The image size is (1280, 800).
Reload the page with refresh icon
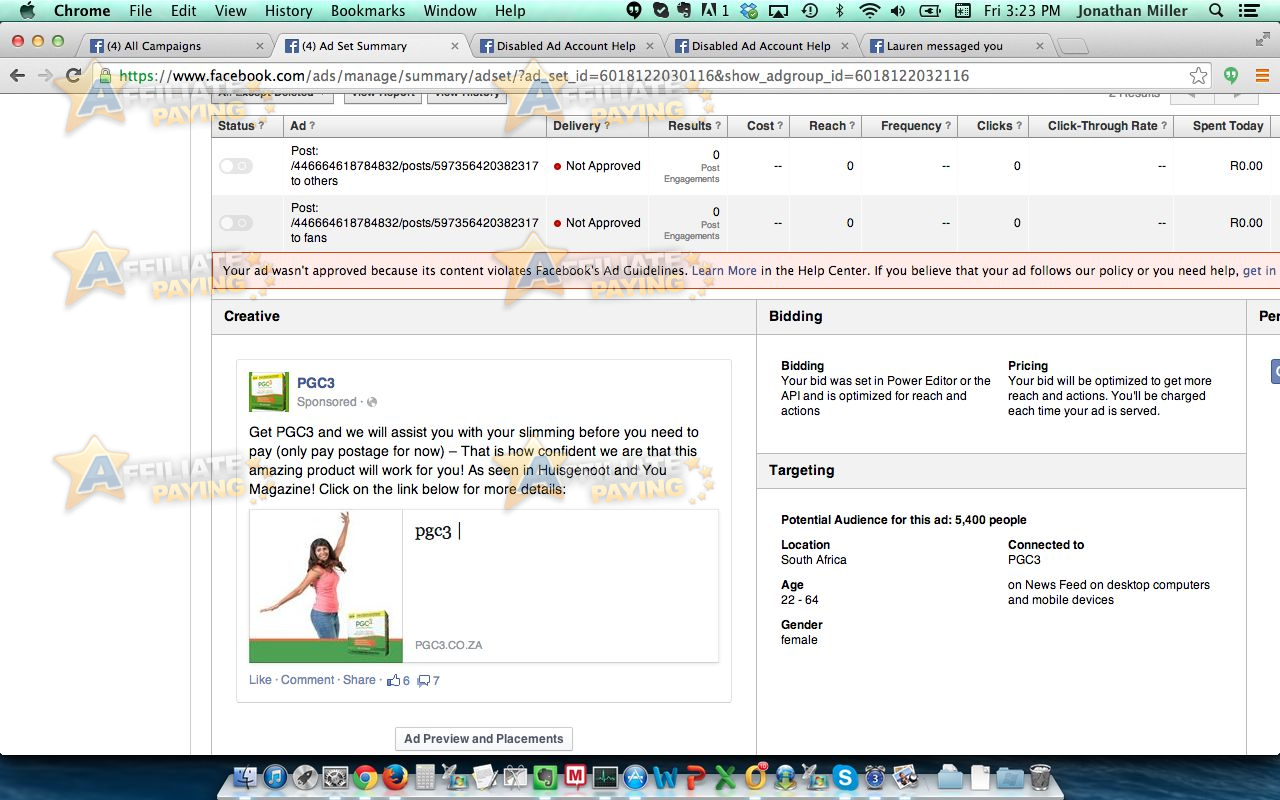click(x=73, y=76)
